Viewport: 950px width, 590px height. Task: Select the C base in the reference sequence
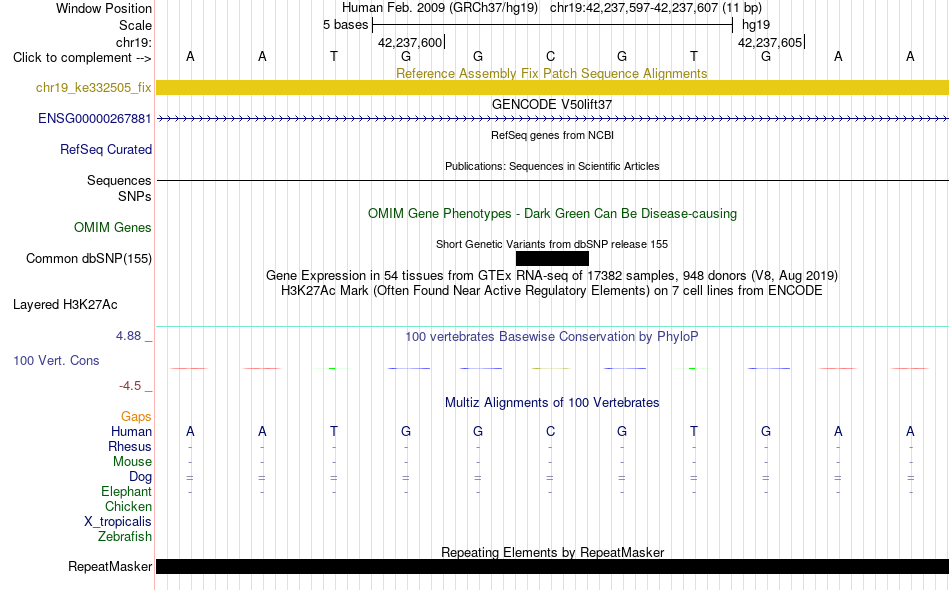pyautogui.click(x=550, y=56)
